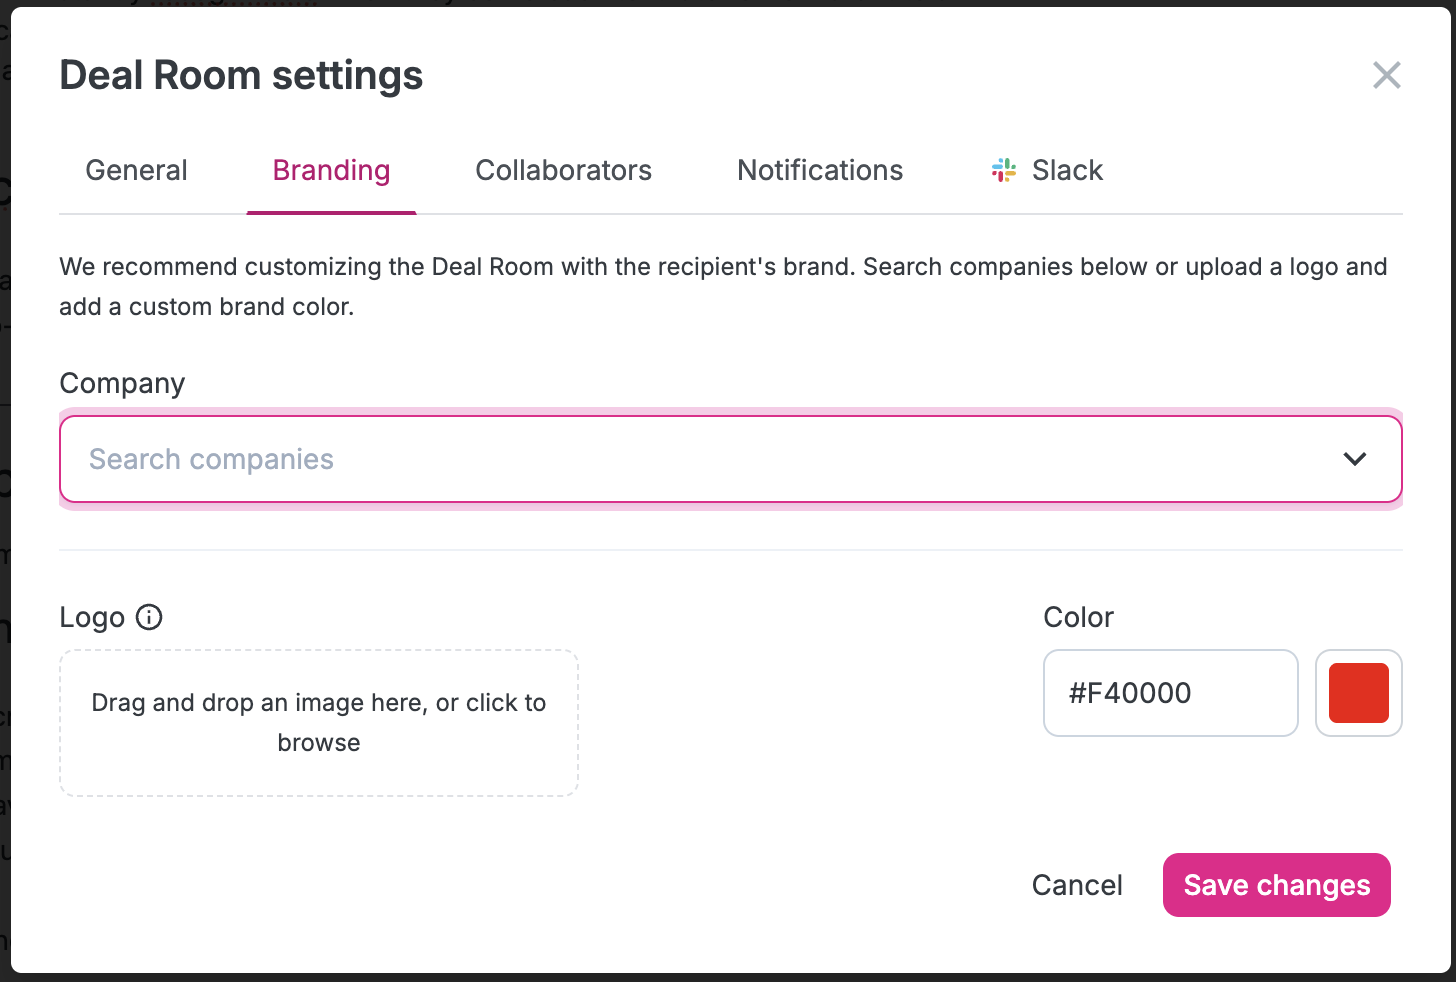This screenshot has height=982, width=1456.
Task: Open the Slack tab label
Action: [1067, 170]
